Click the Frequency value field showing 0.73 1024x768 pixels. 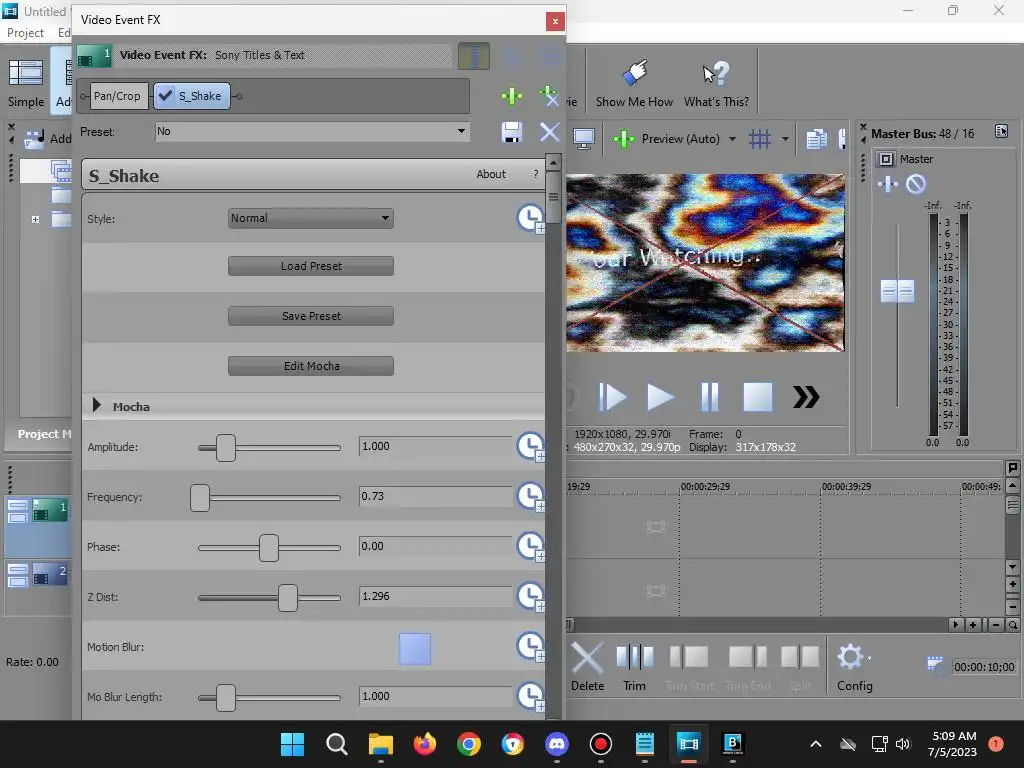click(x=436, y=496)
